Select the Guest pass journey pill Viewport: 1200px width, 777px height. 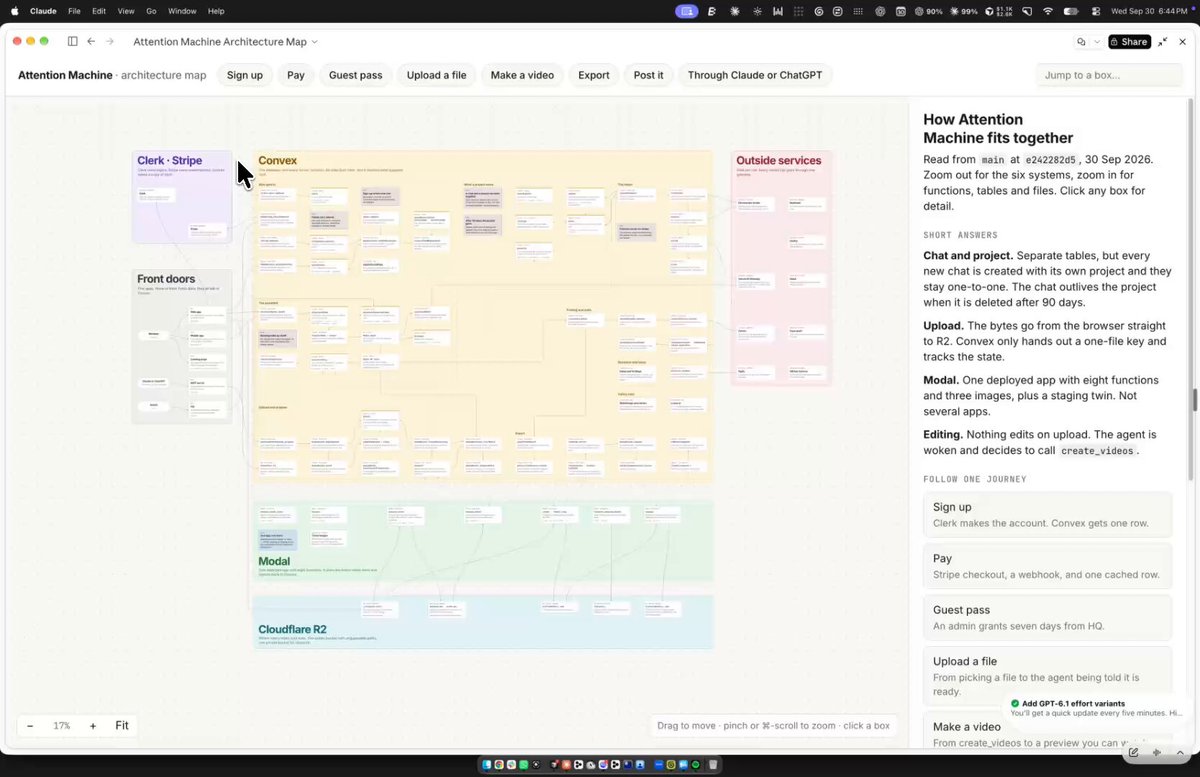coord(356,75)
